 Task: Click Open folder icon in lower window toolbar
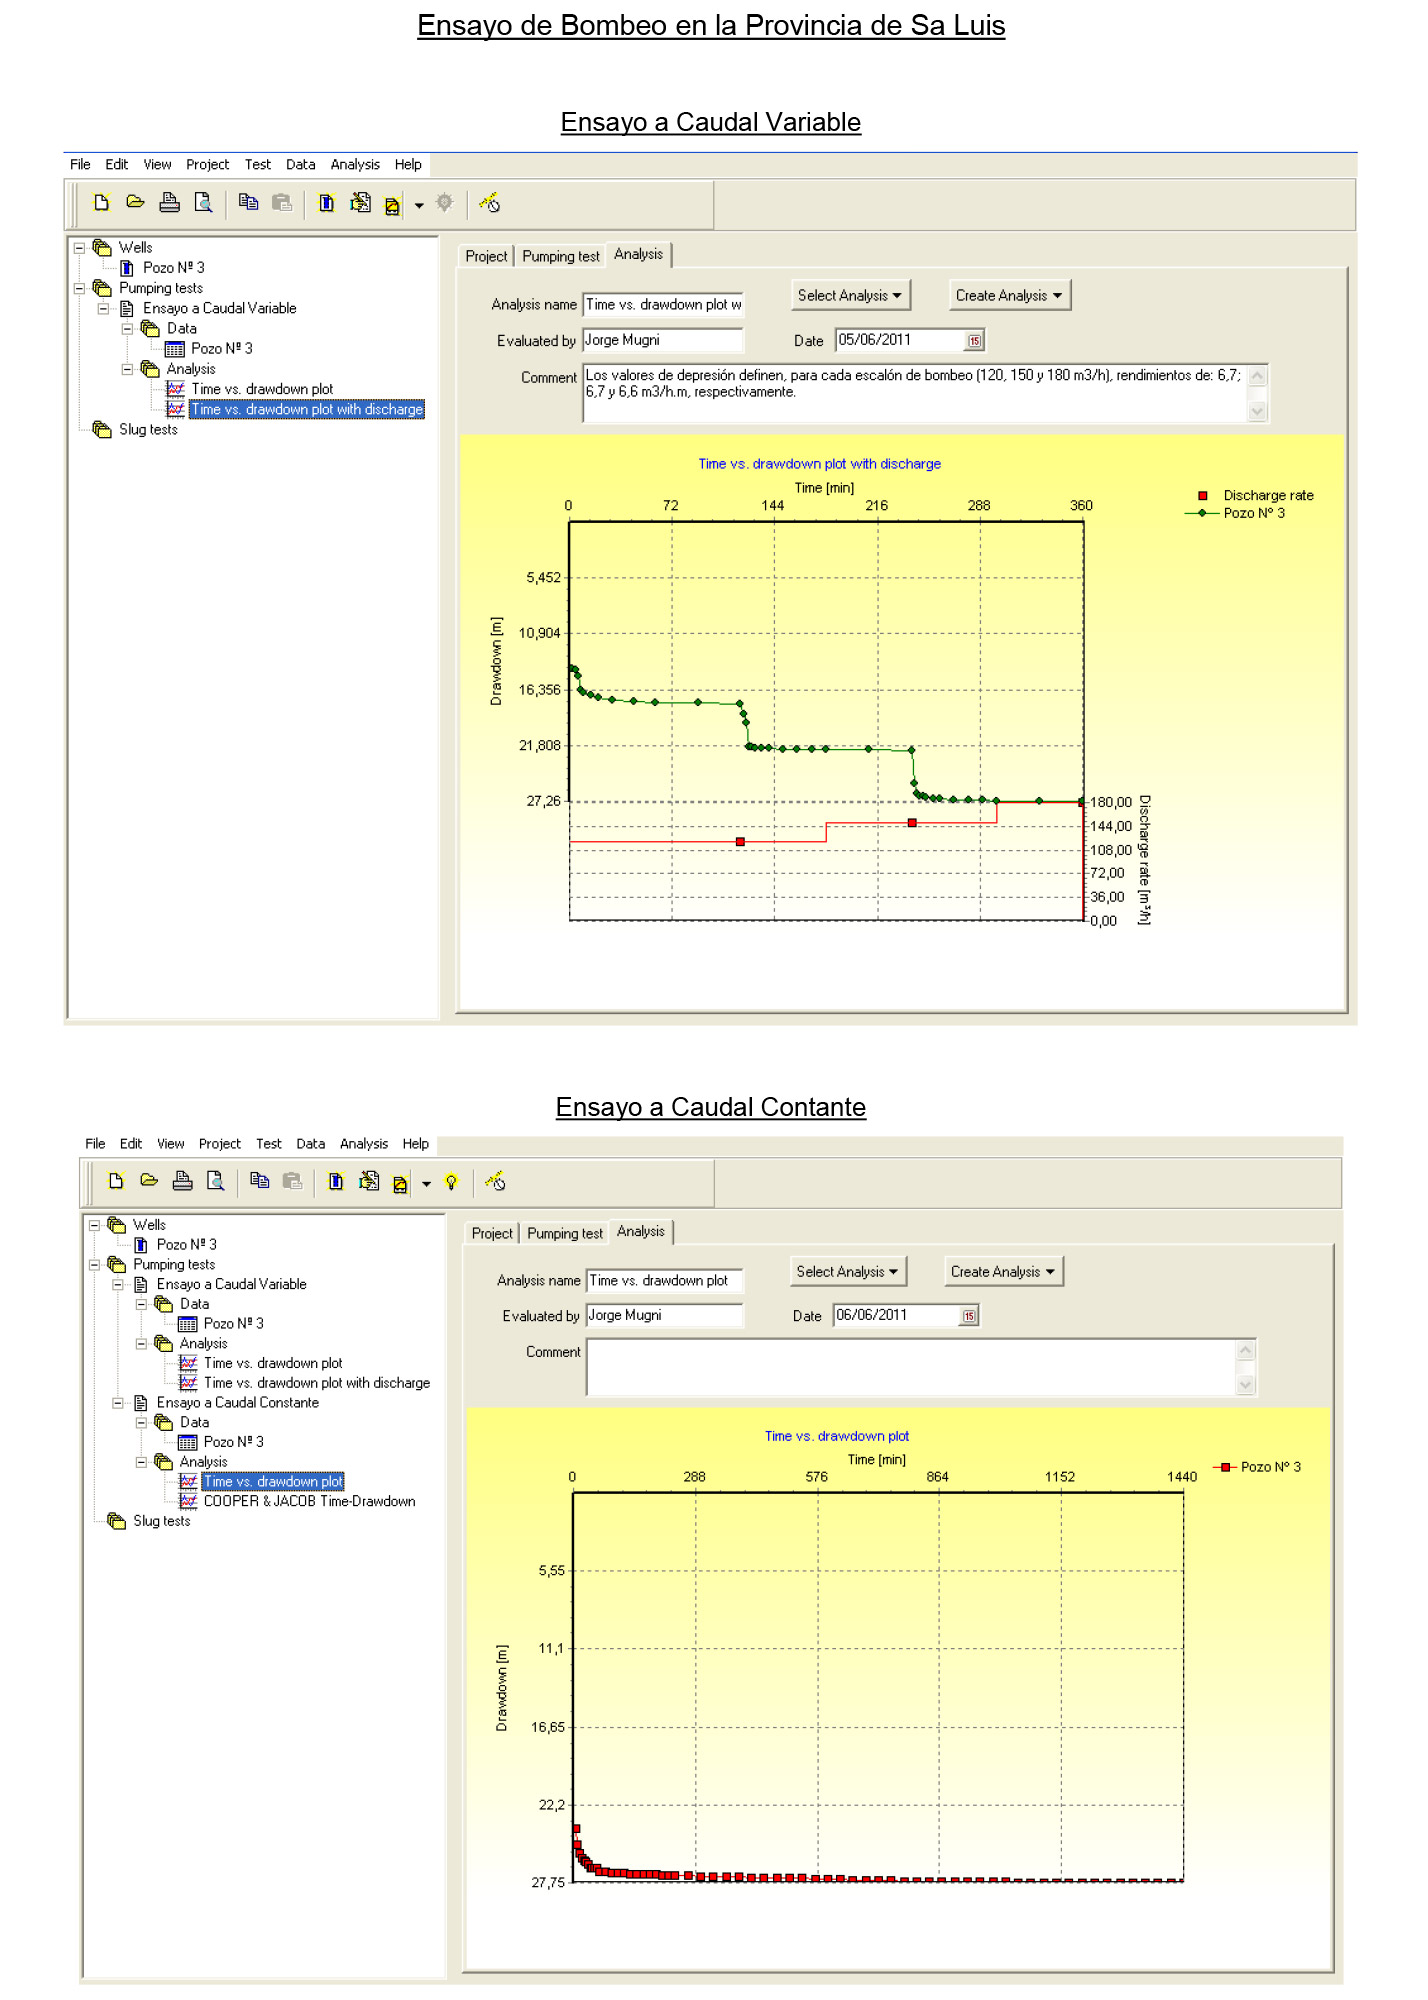(x=149, y=1180)
